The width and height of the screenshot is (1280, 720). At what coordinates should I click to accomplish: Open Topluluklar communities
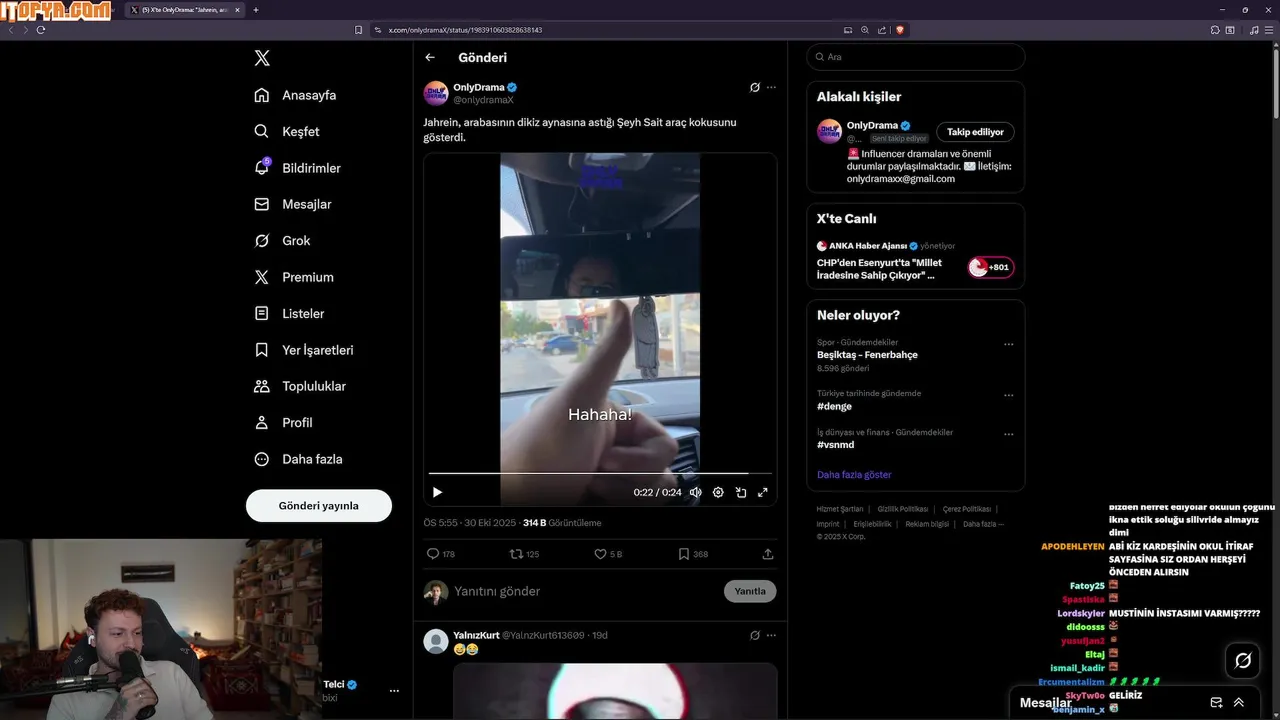300,386
